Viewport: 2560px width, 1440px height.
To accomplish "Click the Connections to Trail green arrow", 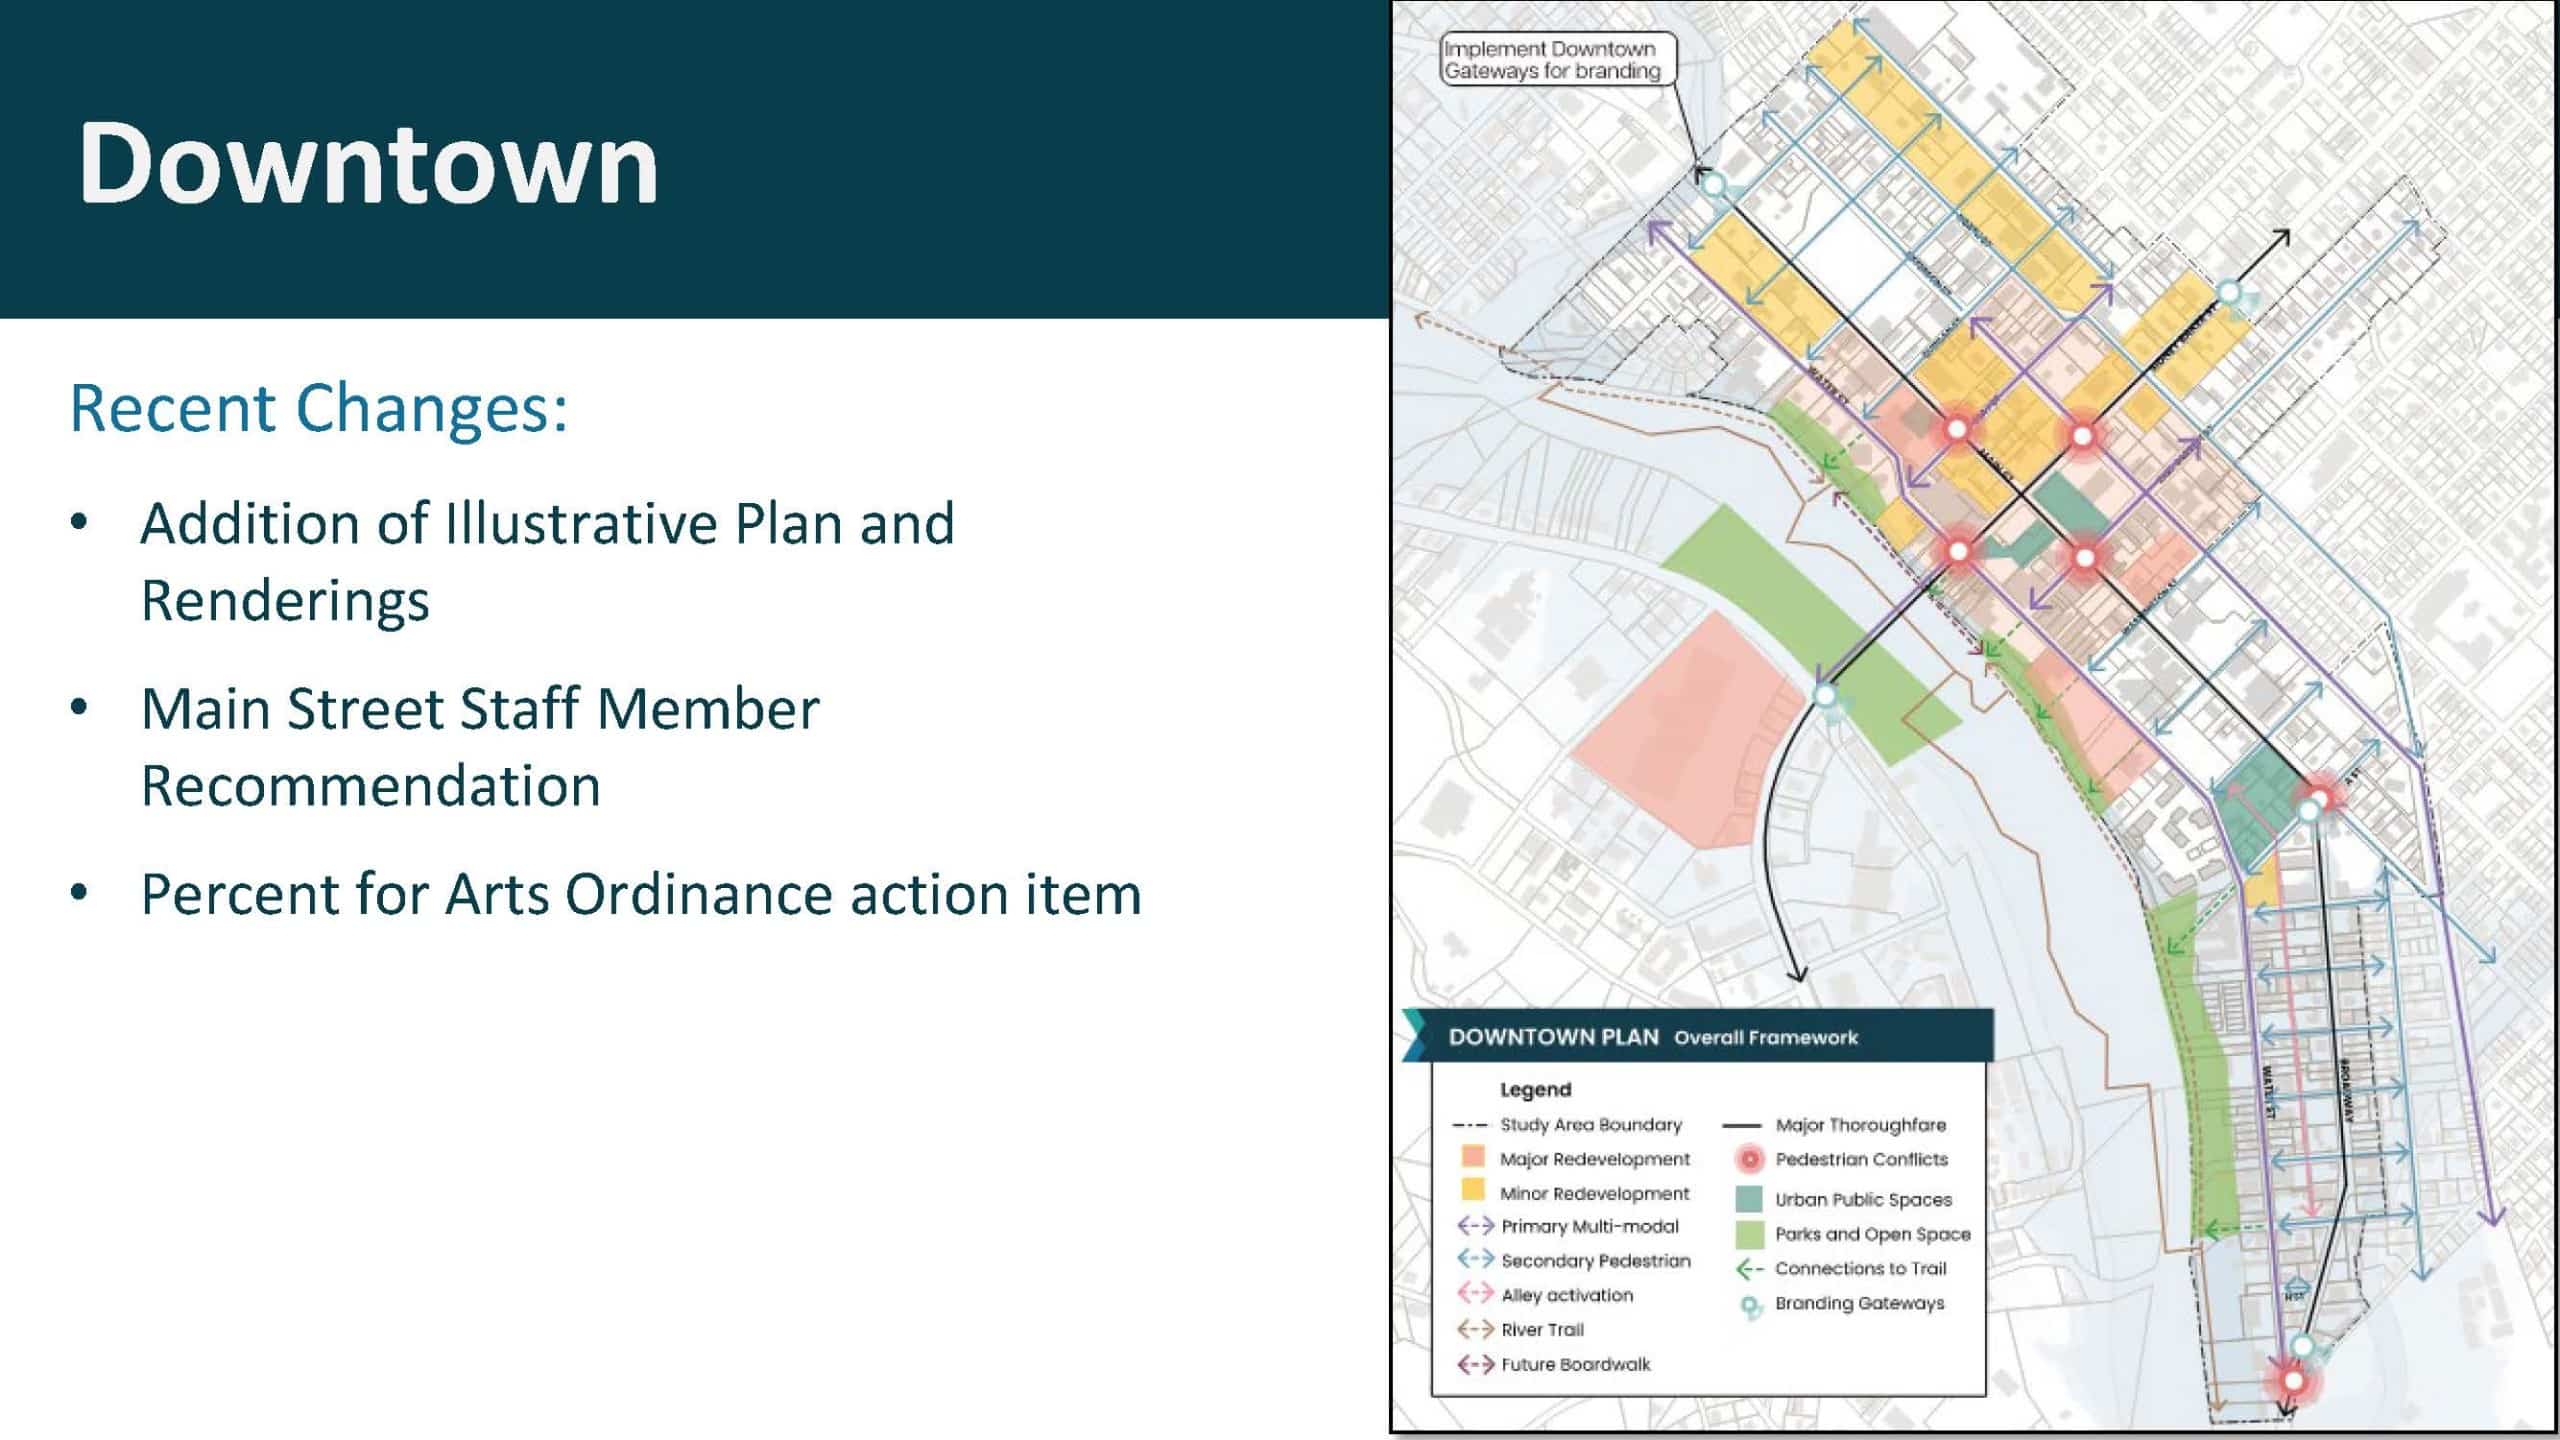I will 1750,1269.
